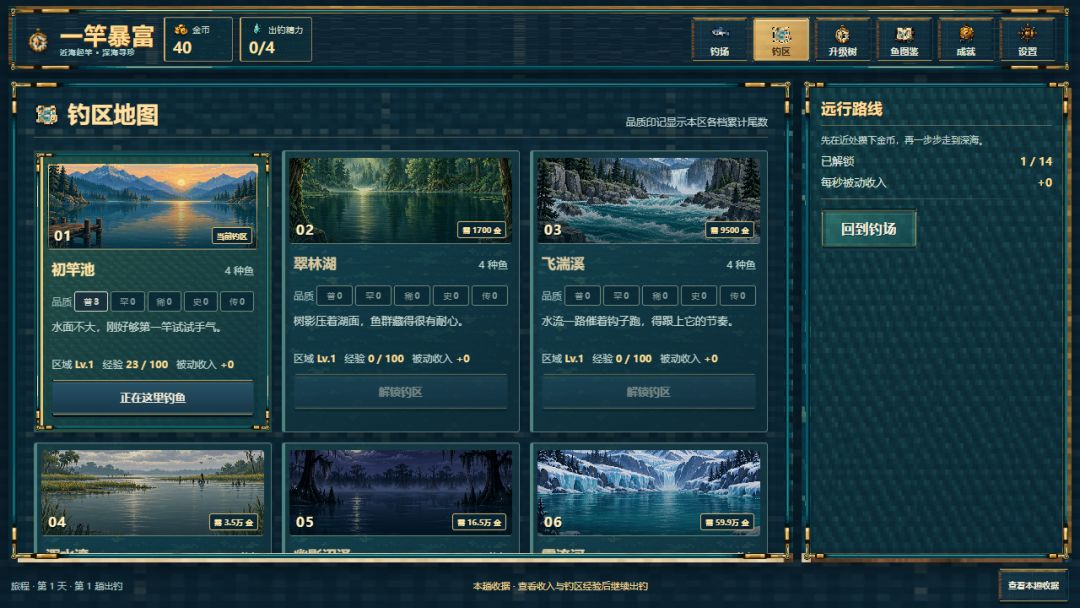Click the 当前钓区 badge on zone 01
Image resolution: width=1080 pixels, height=608 pixels.
click(232, 236)
